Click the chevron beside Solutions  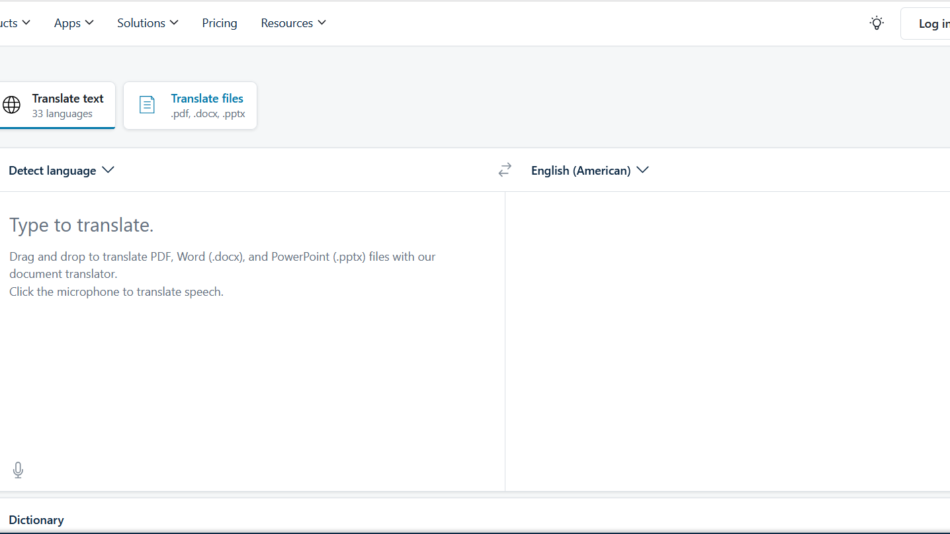click(174, 23)
